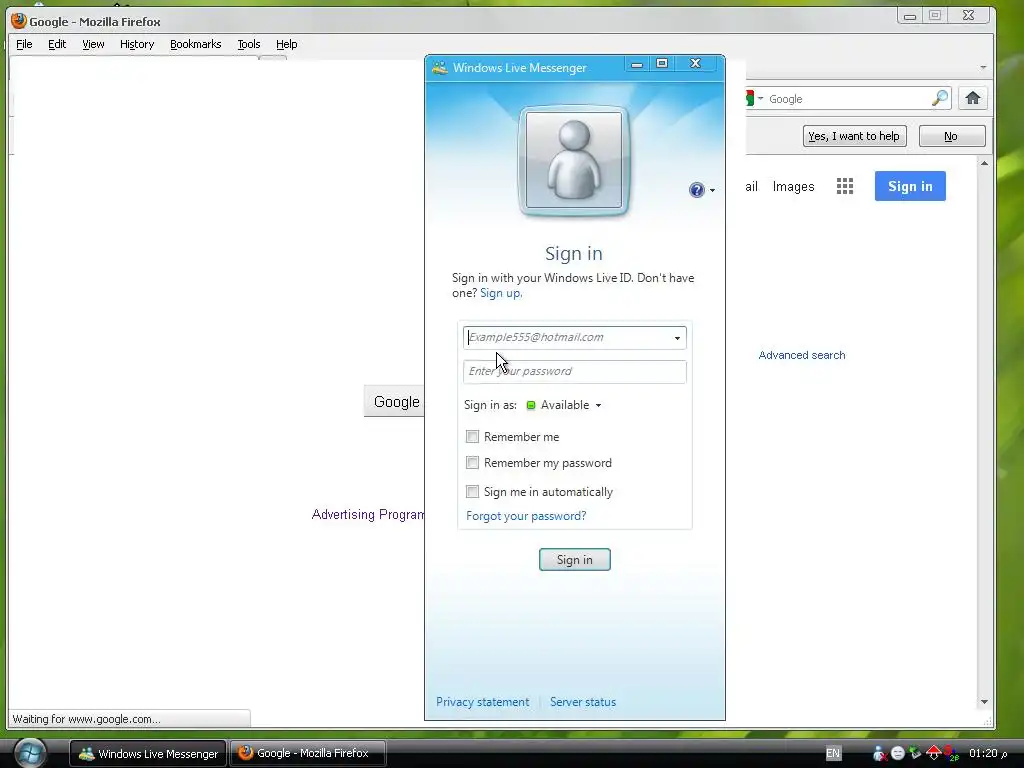Screen dimensions: 1024x768
Task: Open the File menu in Firefox
Action: tap(24, 44)
